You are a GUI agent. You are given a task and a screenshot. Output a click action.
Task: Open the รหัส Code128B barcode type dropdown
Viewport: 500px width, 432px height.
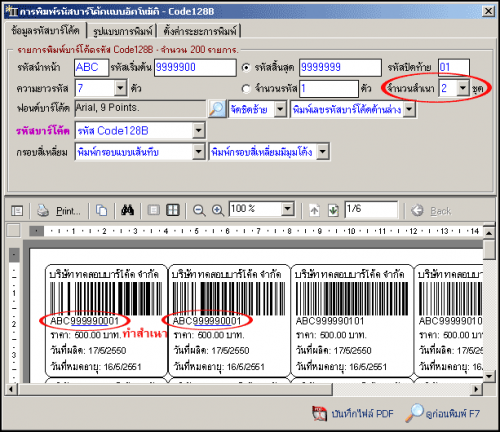click(x=199, y=130)
